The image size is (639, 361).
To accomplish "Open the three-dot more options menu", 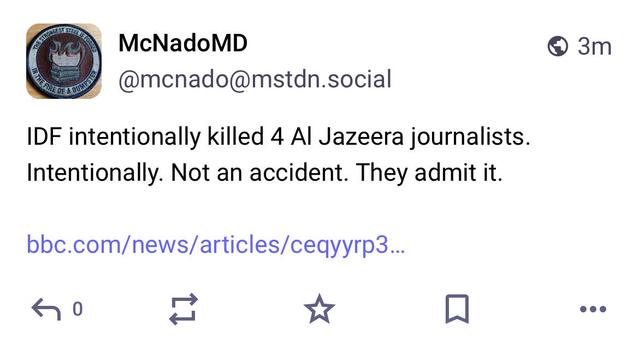I will click(x=593, y=309).
